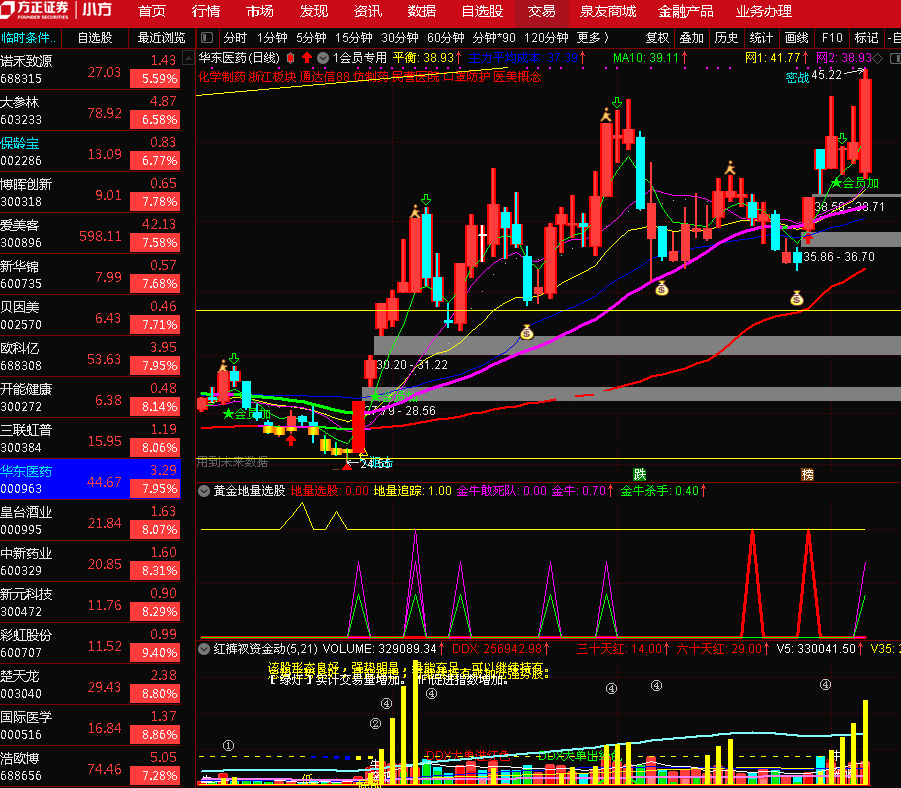901x788 pixels.
Task: Click the red up-arrow icon in chart header
Action: tap(307, 57)
